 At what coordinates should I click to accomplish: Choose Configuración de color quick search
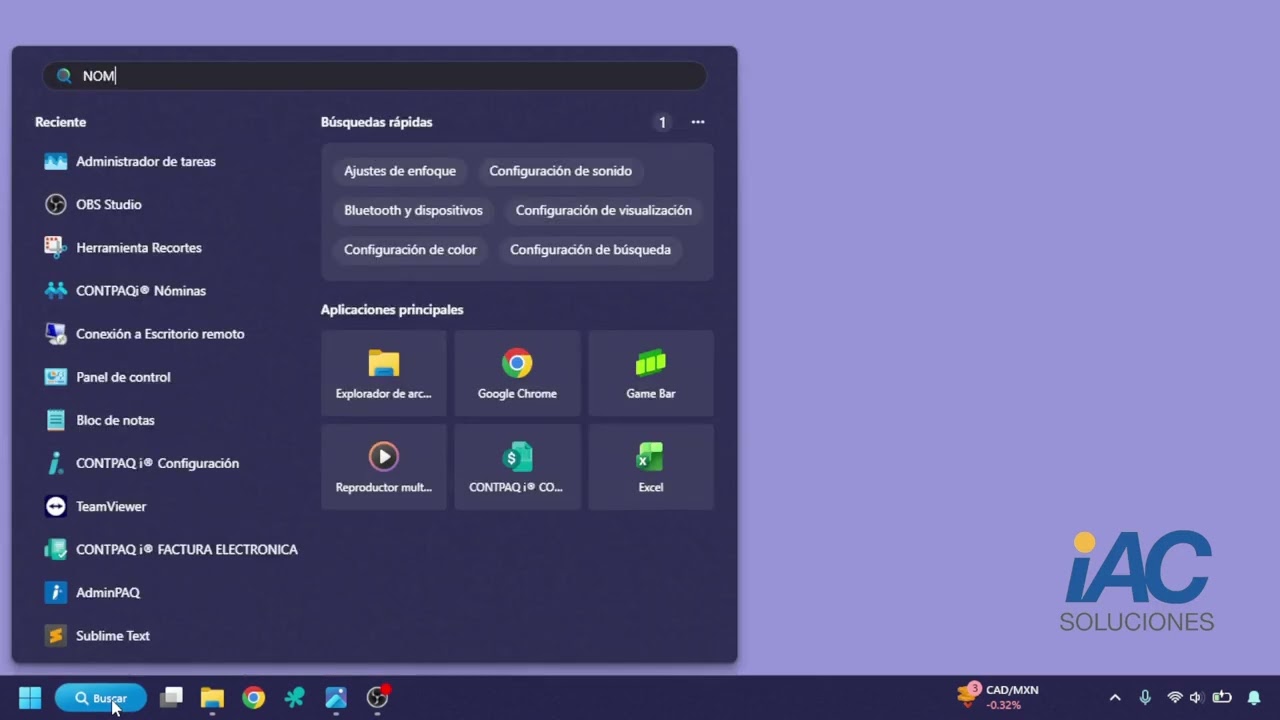tap(410, 249)
